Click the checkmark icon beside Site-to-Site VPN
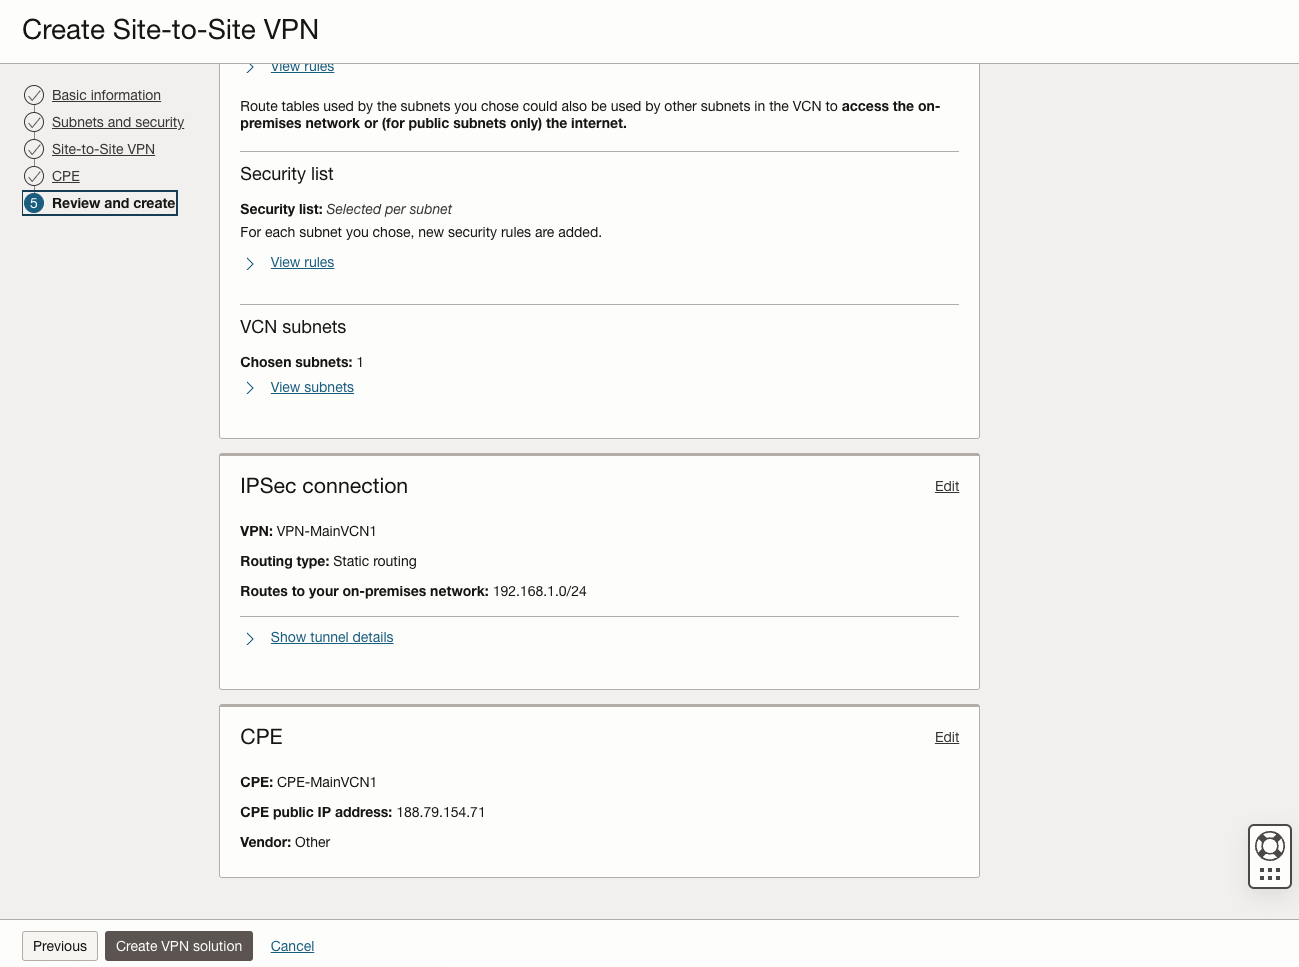1299x967 pixels. [x=34, y=149]
